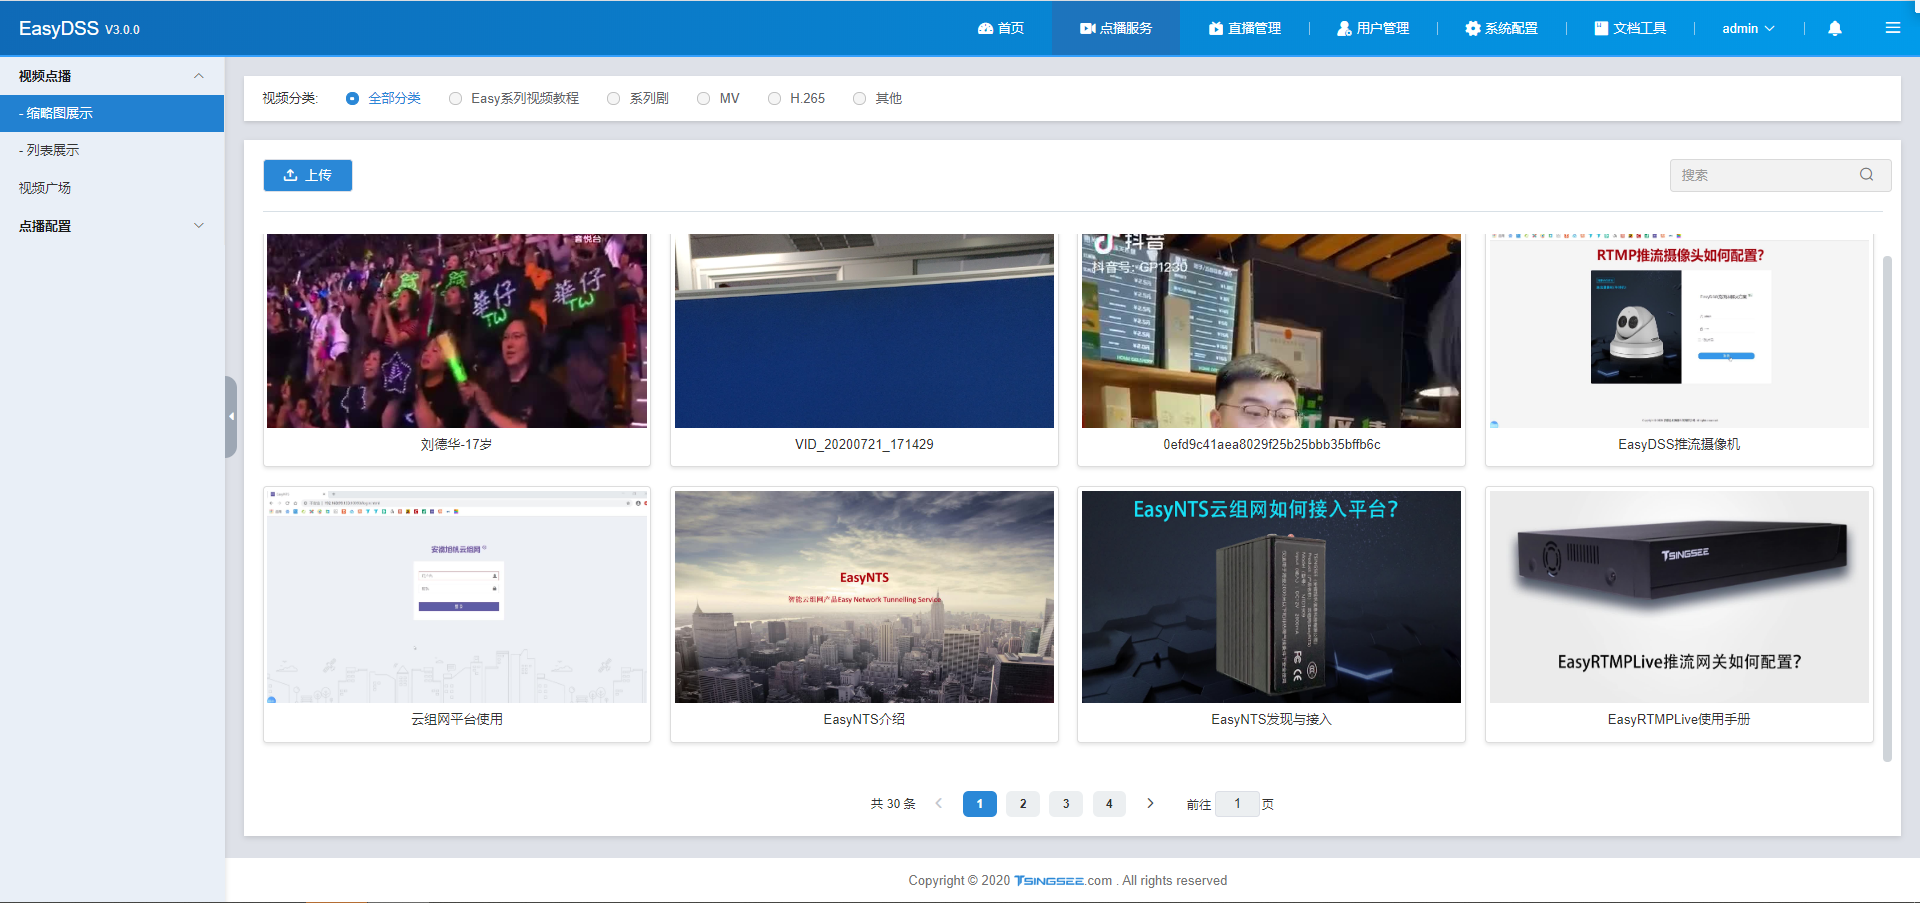
Task: Open the 用户管理 nav item
Action: (x=1373, y=28)
